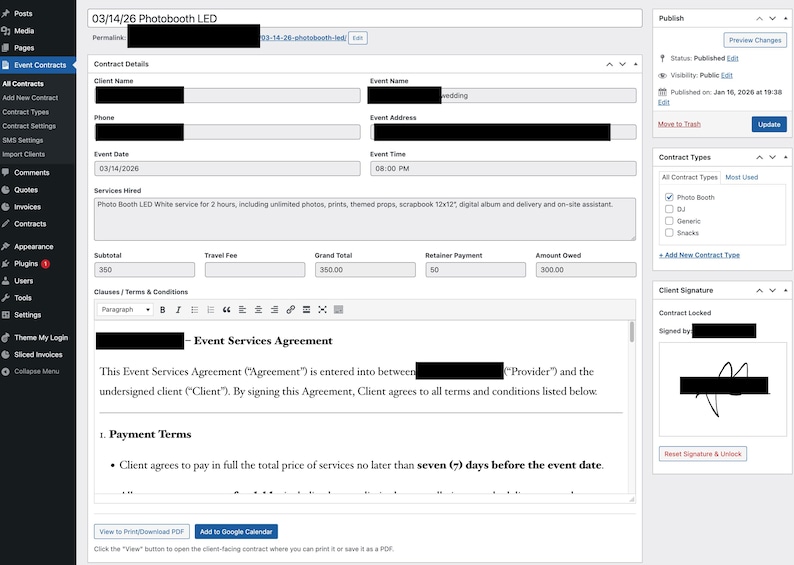Insert a bulleted list

[x=194, y=310]
